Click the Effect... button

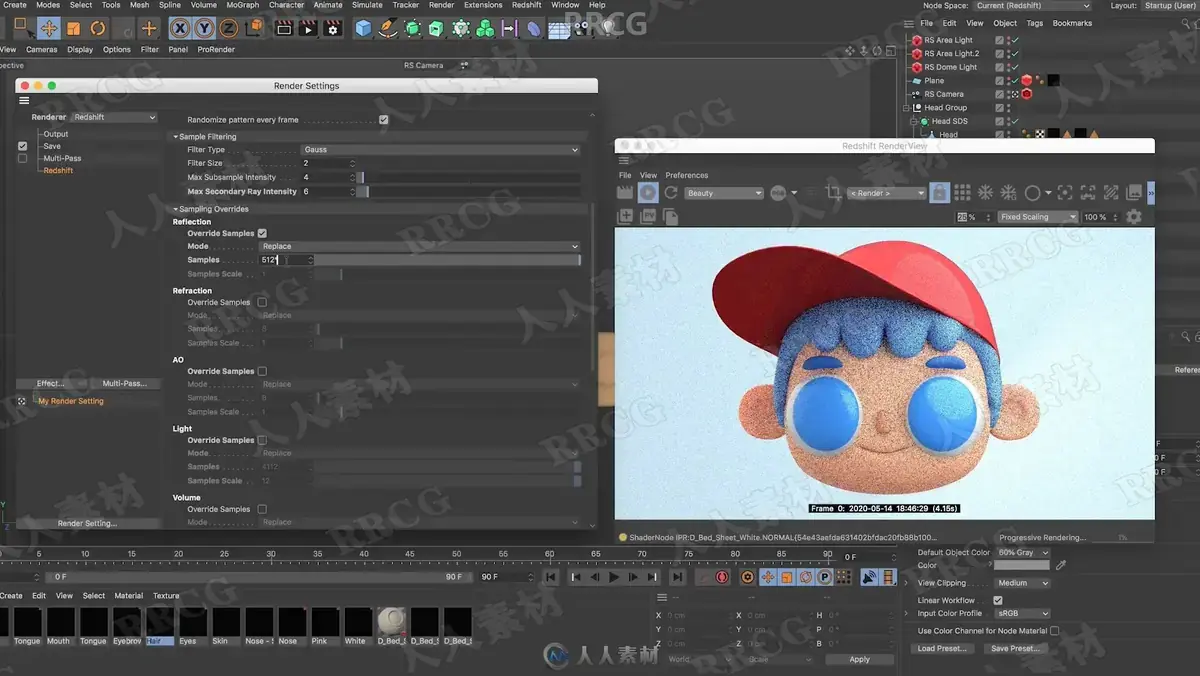point(50,383)
